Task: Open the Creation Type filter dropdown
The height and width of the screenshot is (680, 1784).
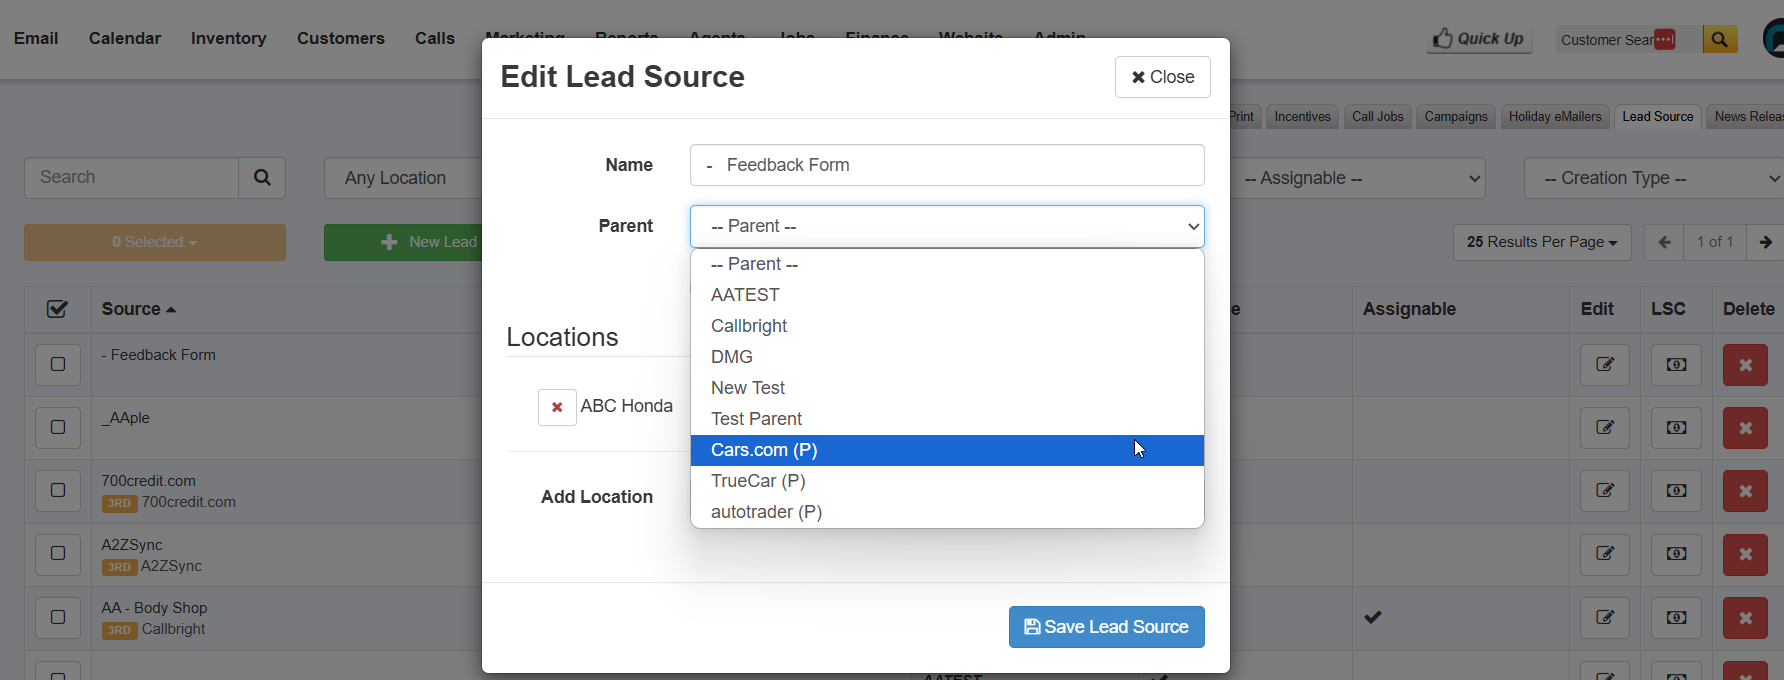Action: tap(1654, 178)
